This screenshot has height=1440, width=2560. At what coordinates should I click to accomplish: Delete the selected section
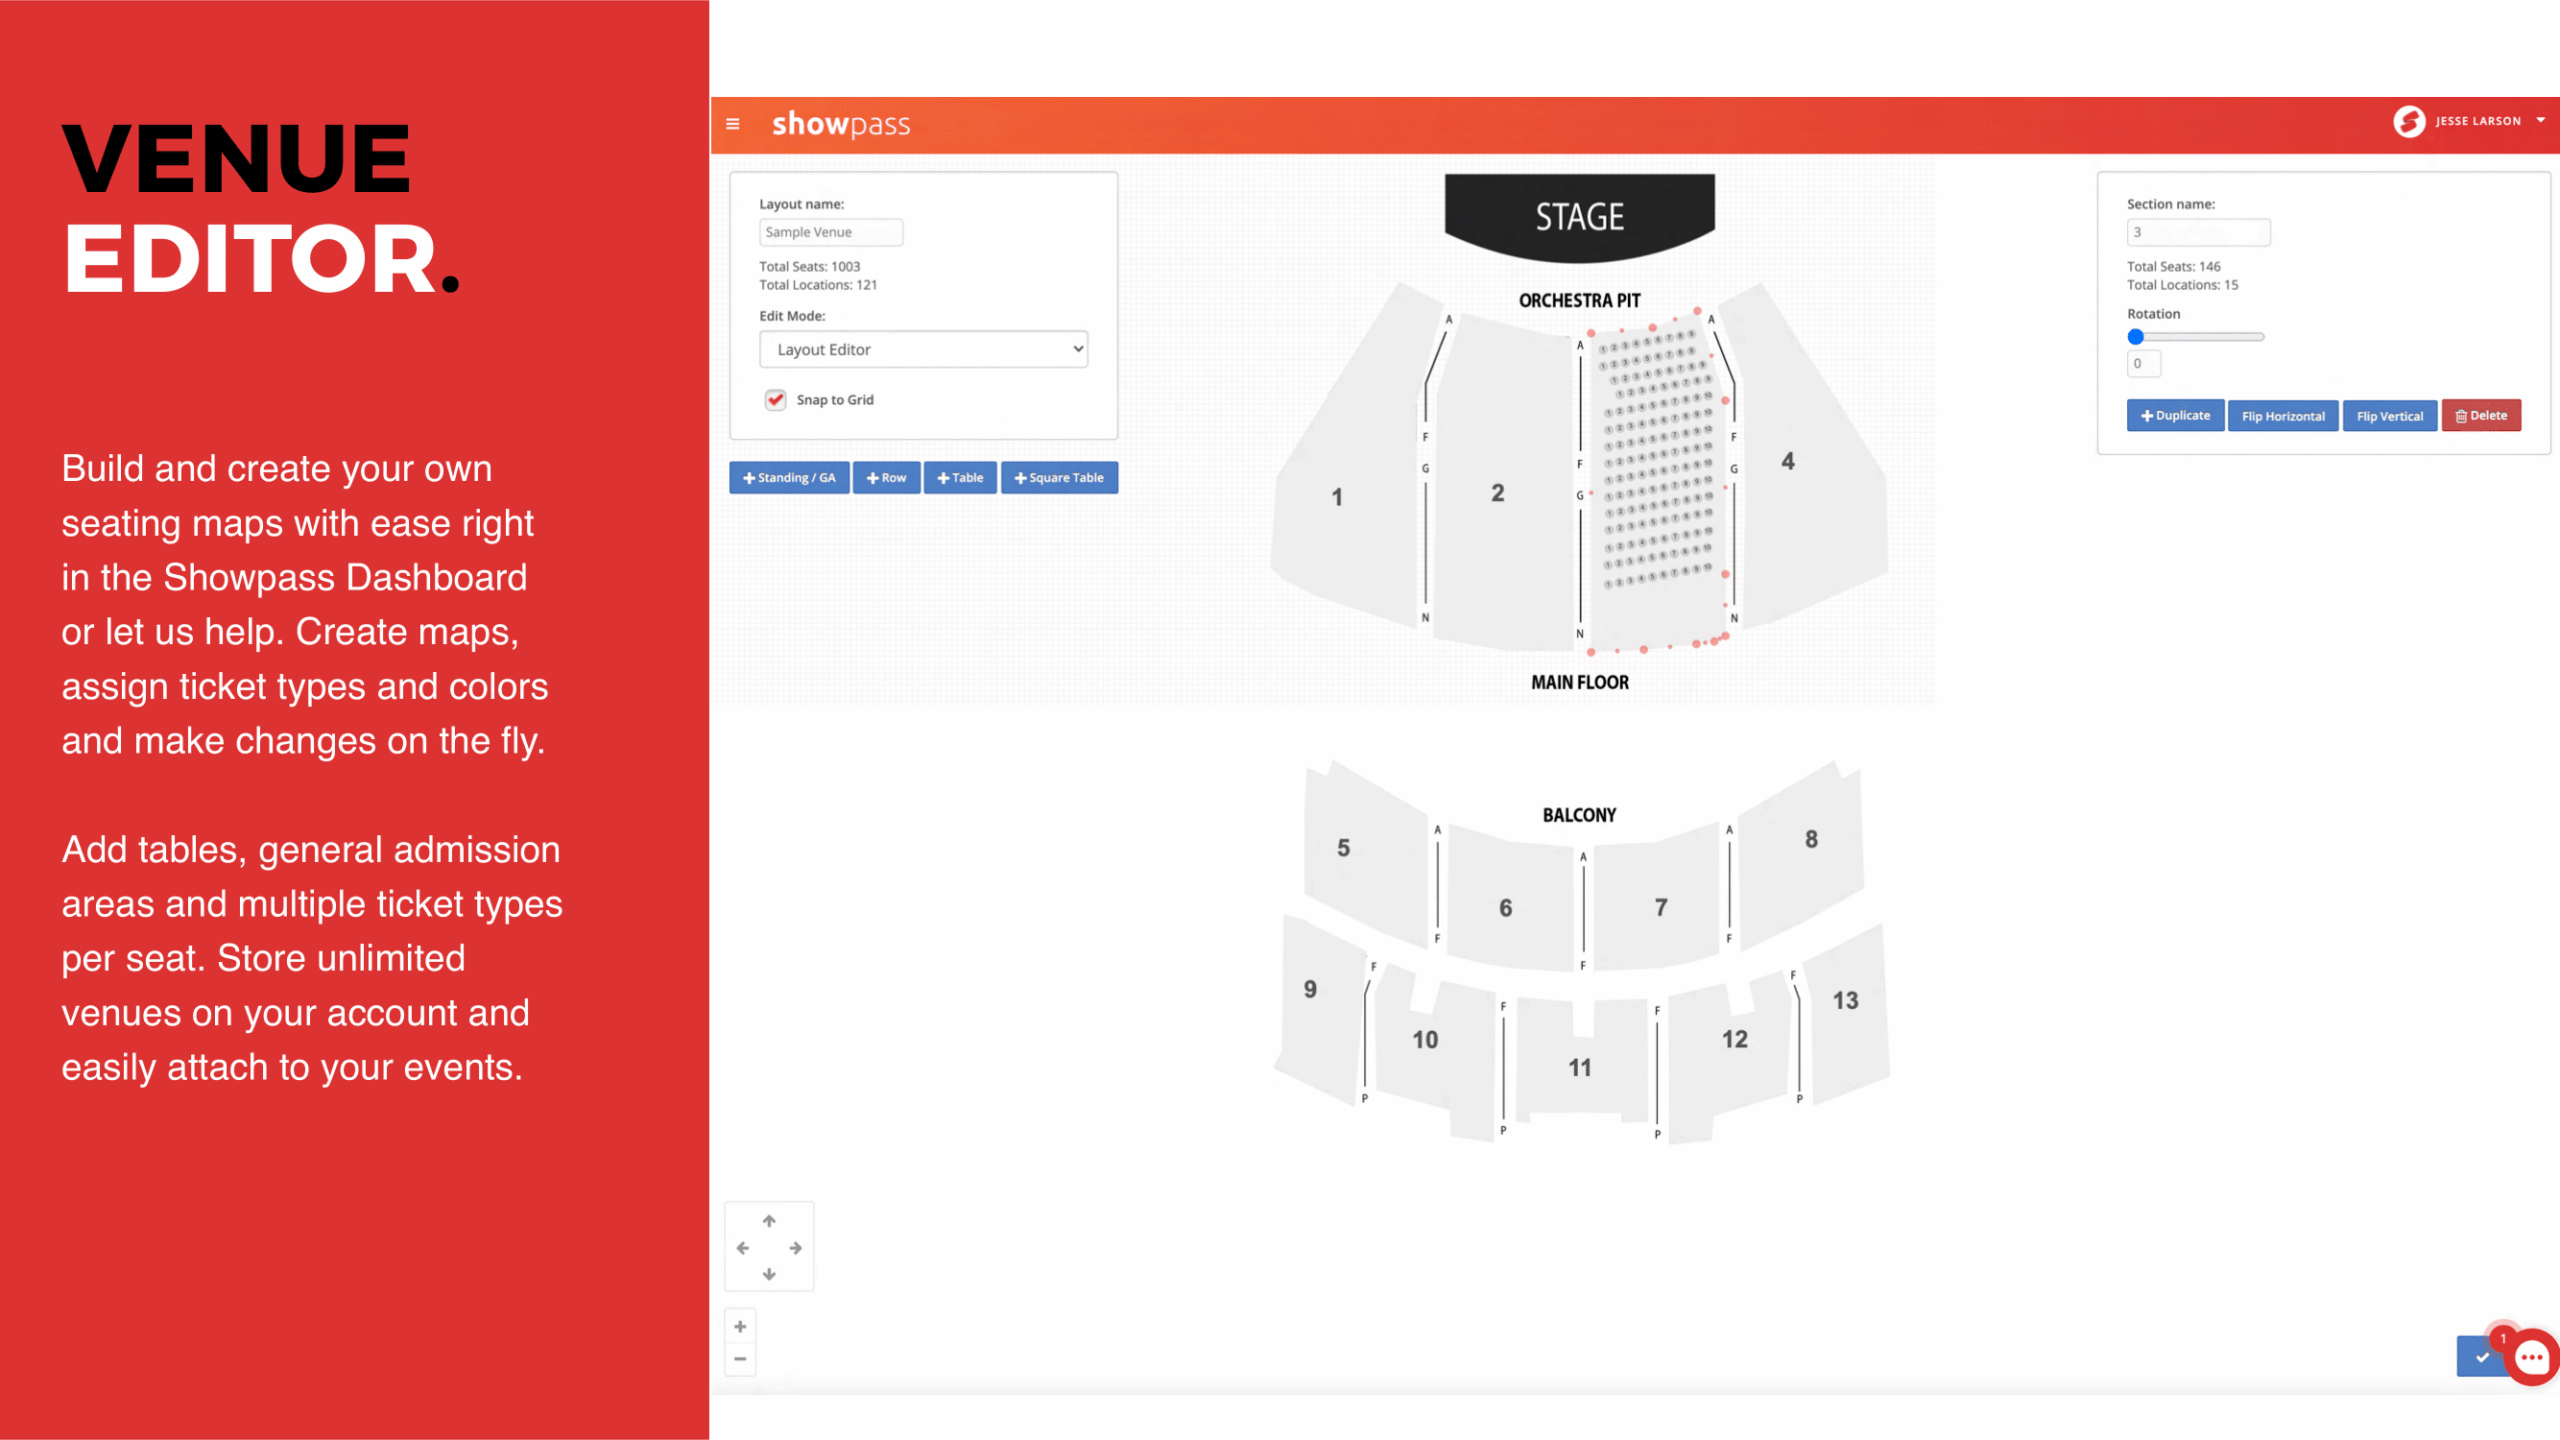tap(2481, 416)
